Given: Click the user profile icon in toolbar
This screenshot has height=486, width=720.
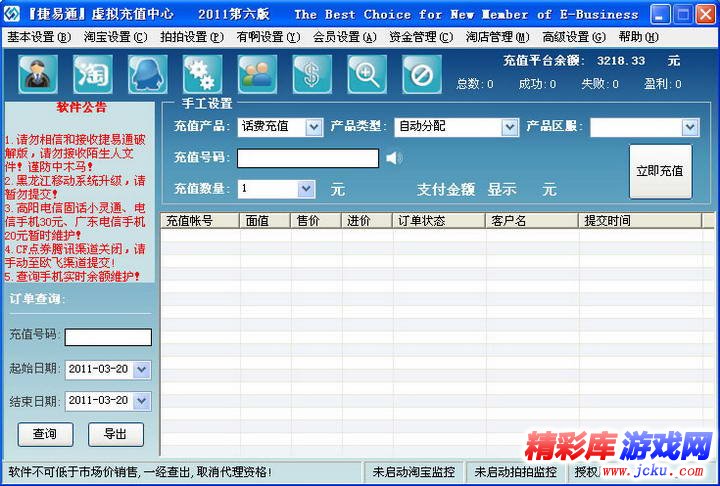Looking at the screenshot, I should tap(38, 74).
